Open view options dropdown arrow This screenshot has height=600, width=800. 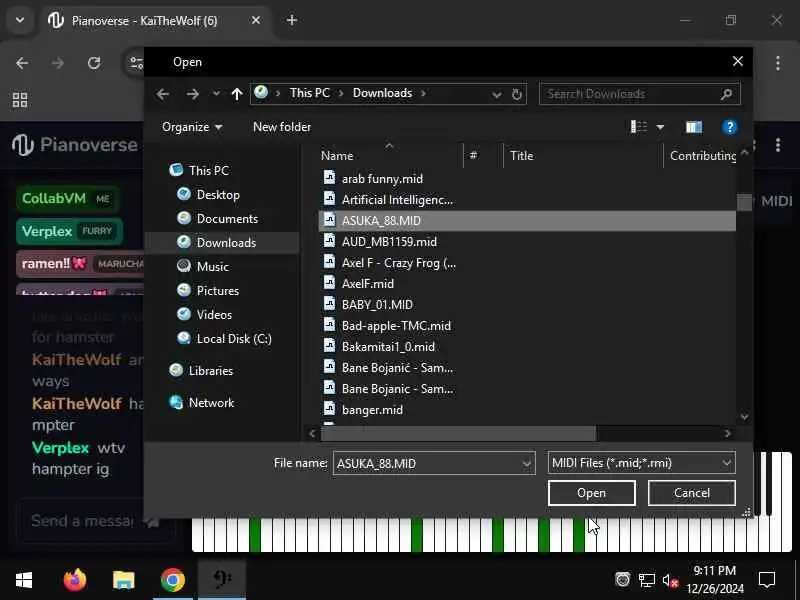[660, 127]
